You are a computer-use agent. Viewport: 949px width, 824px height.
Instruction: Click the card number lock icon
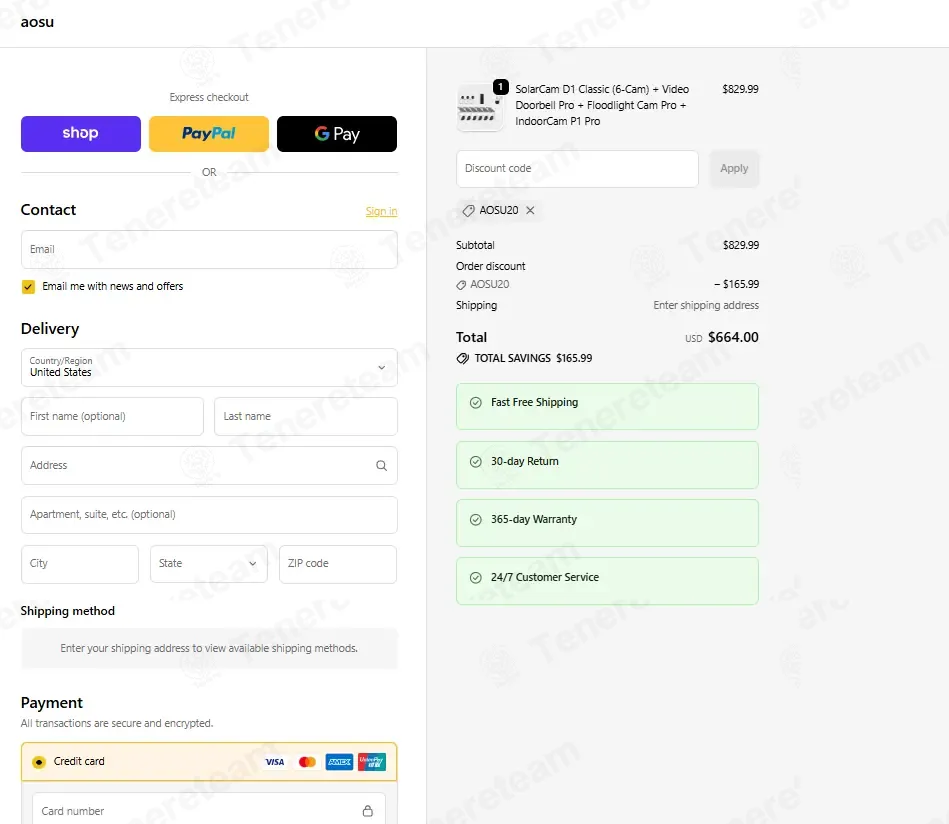coord(368,811)
